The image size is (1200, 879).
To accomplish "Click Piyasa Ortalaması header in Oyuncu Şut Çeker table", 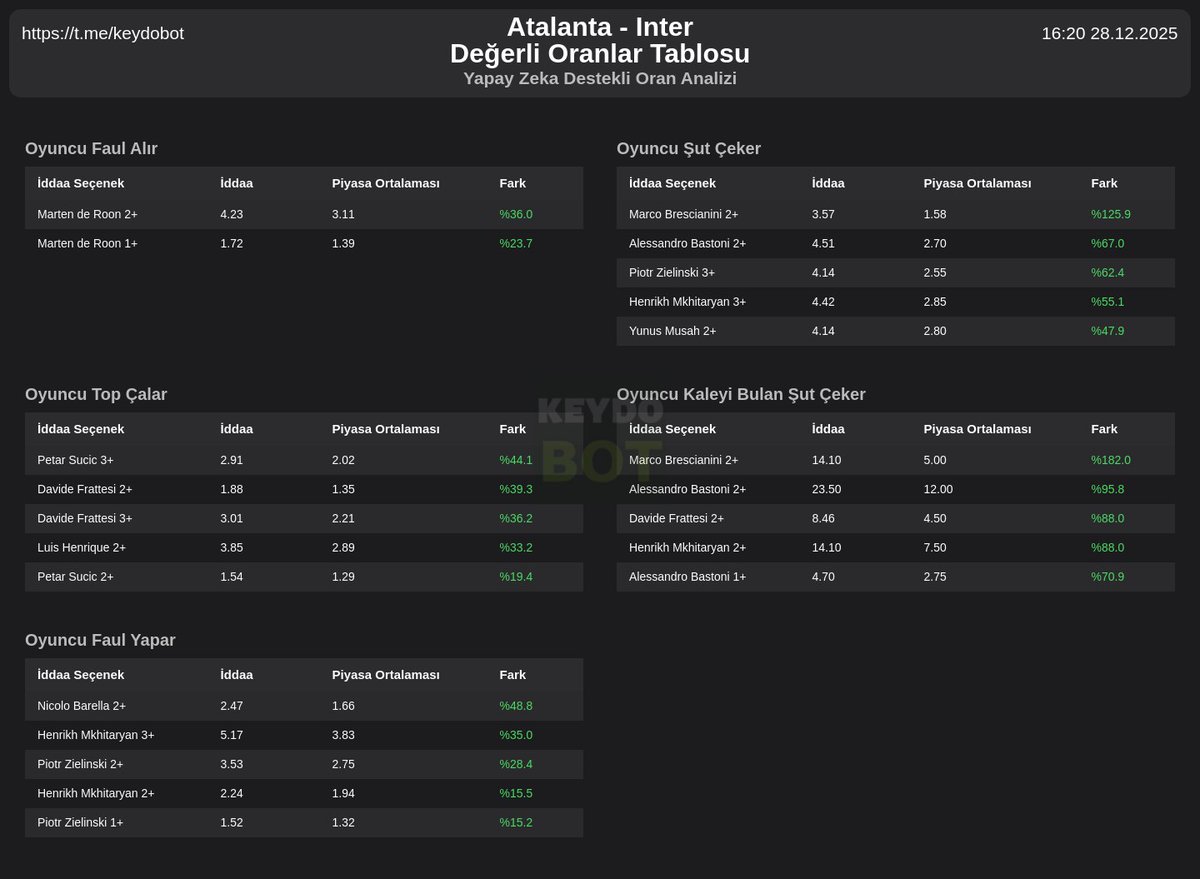I will click(x=977, y=183).
